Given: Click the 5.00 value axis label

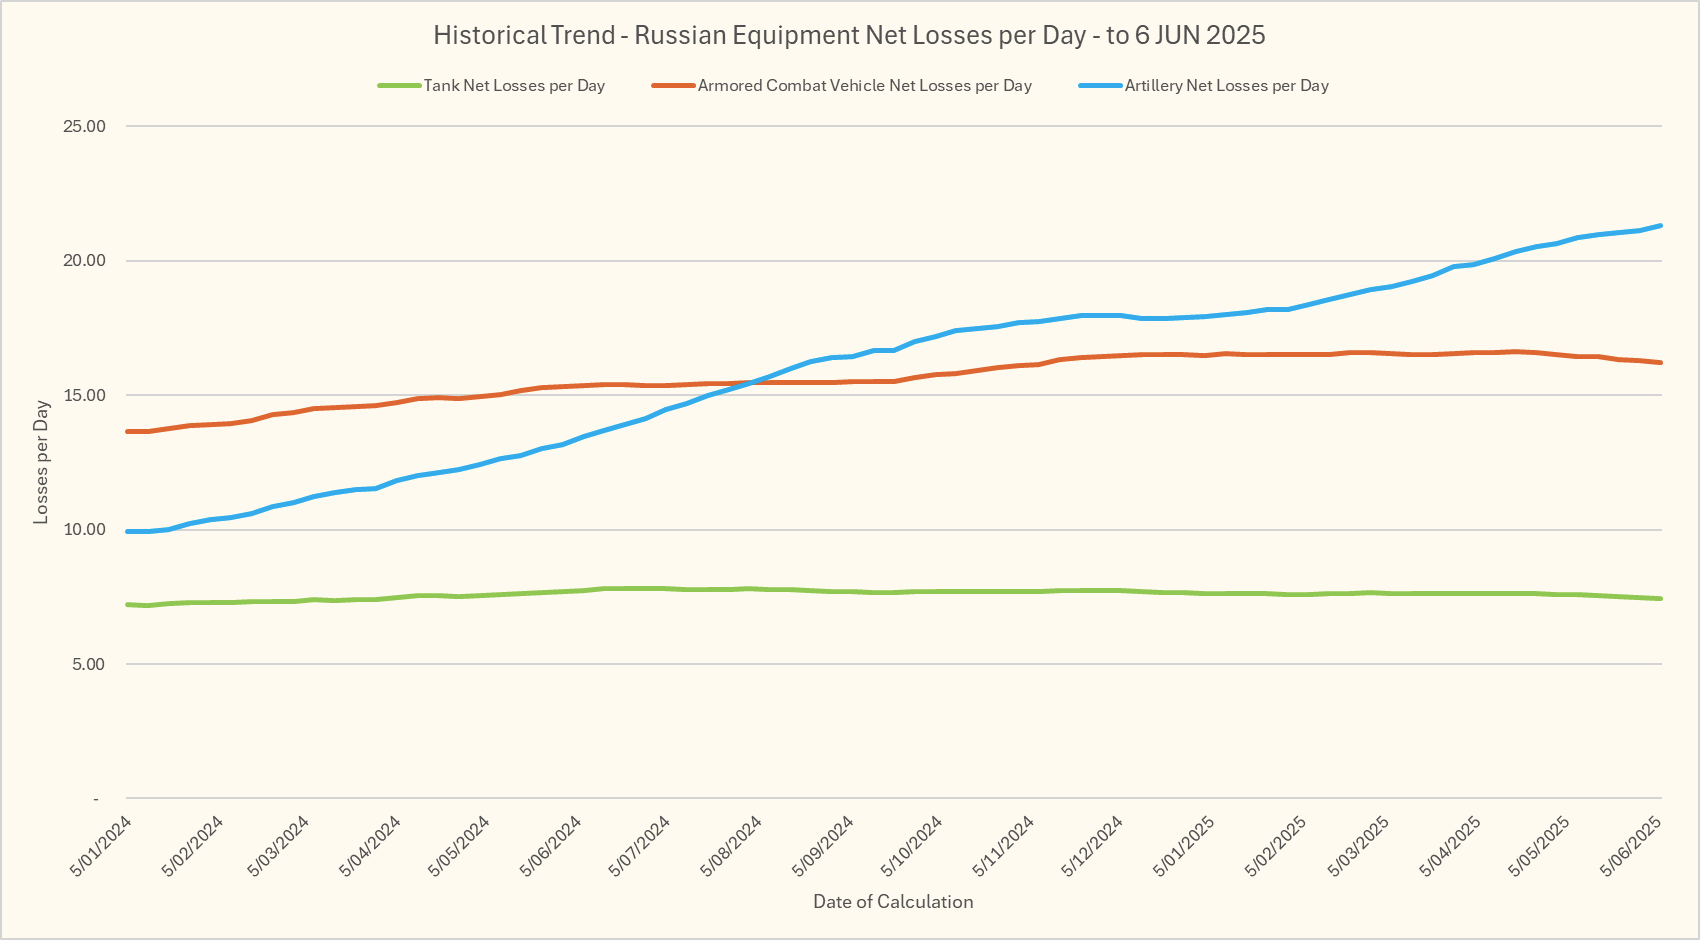Looking at the screenshot, I should (88, 665).
